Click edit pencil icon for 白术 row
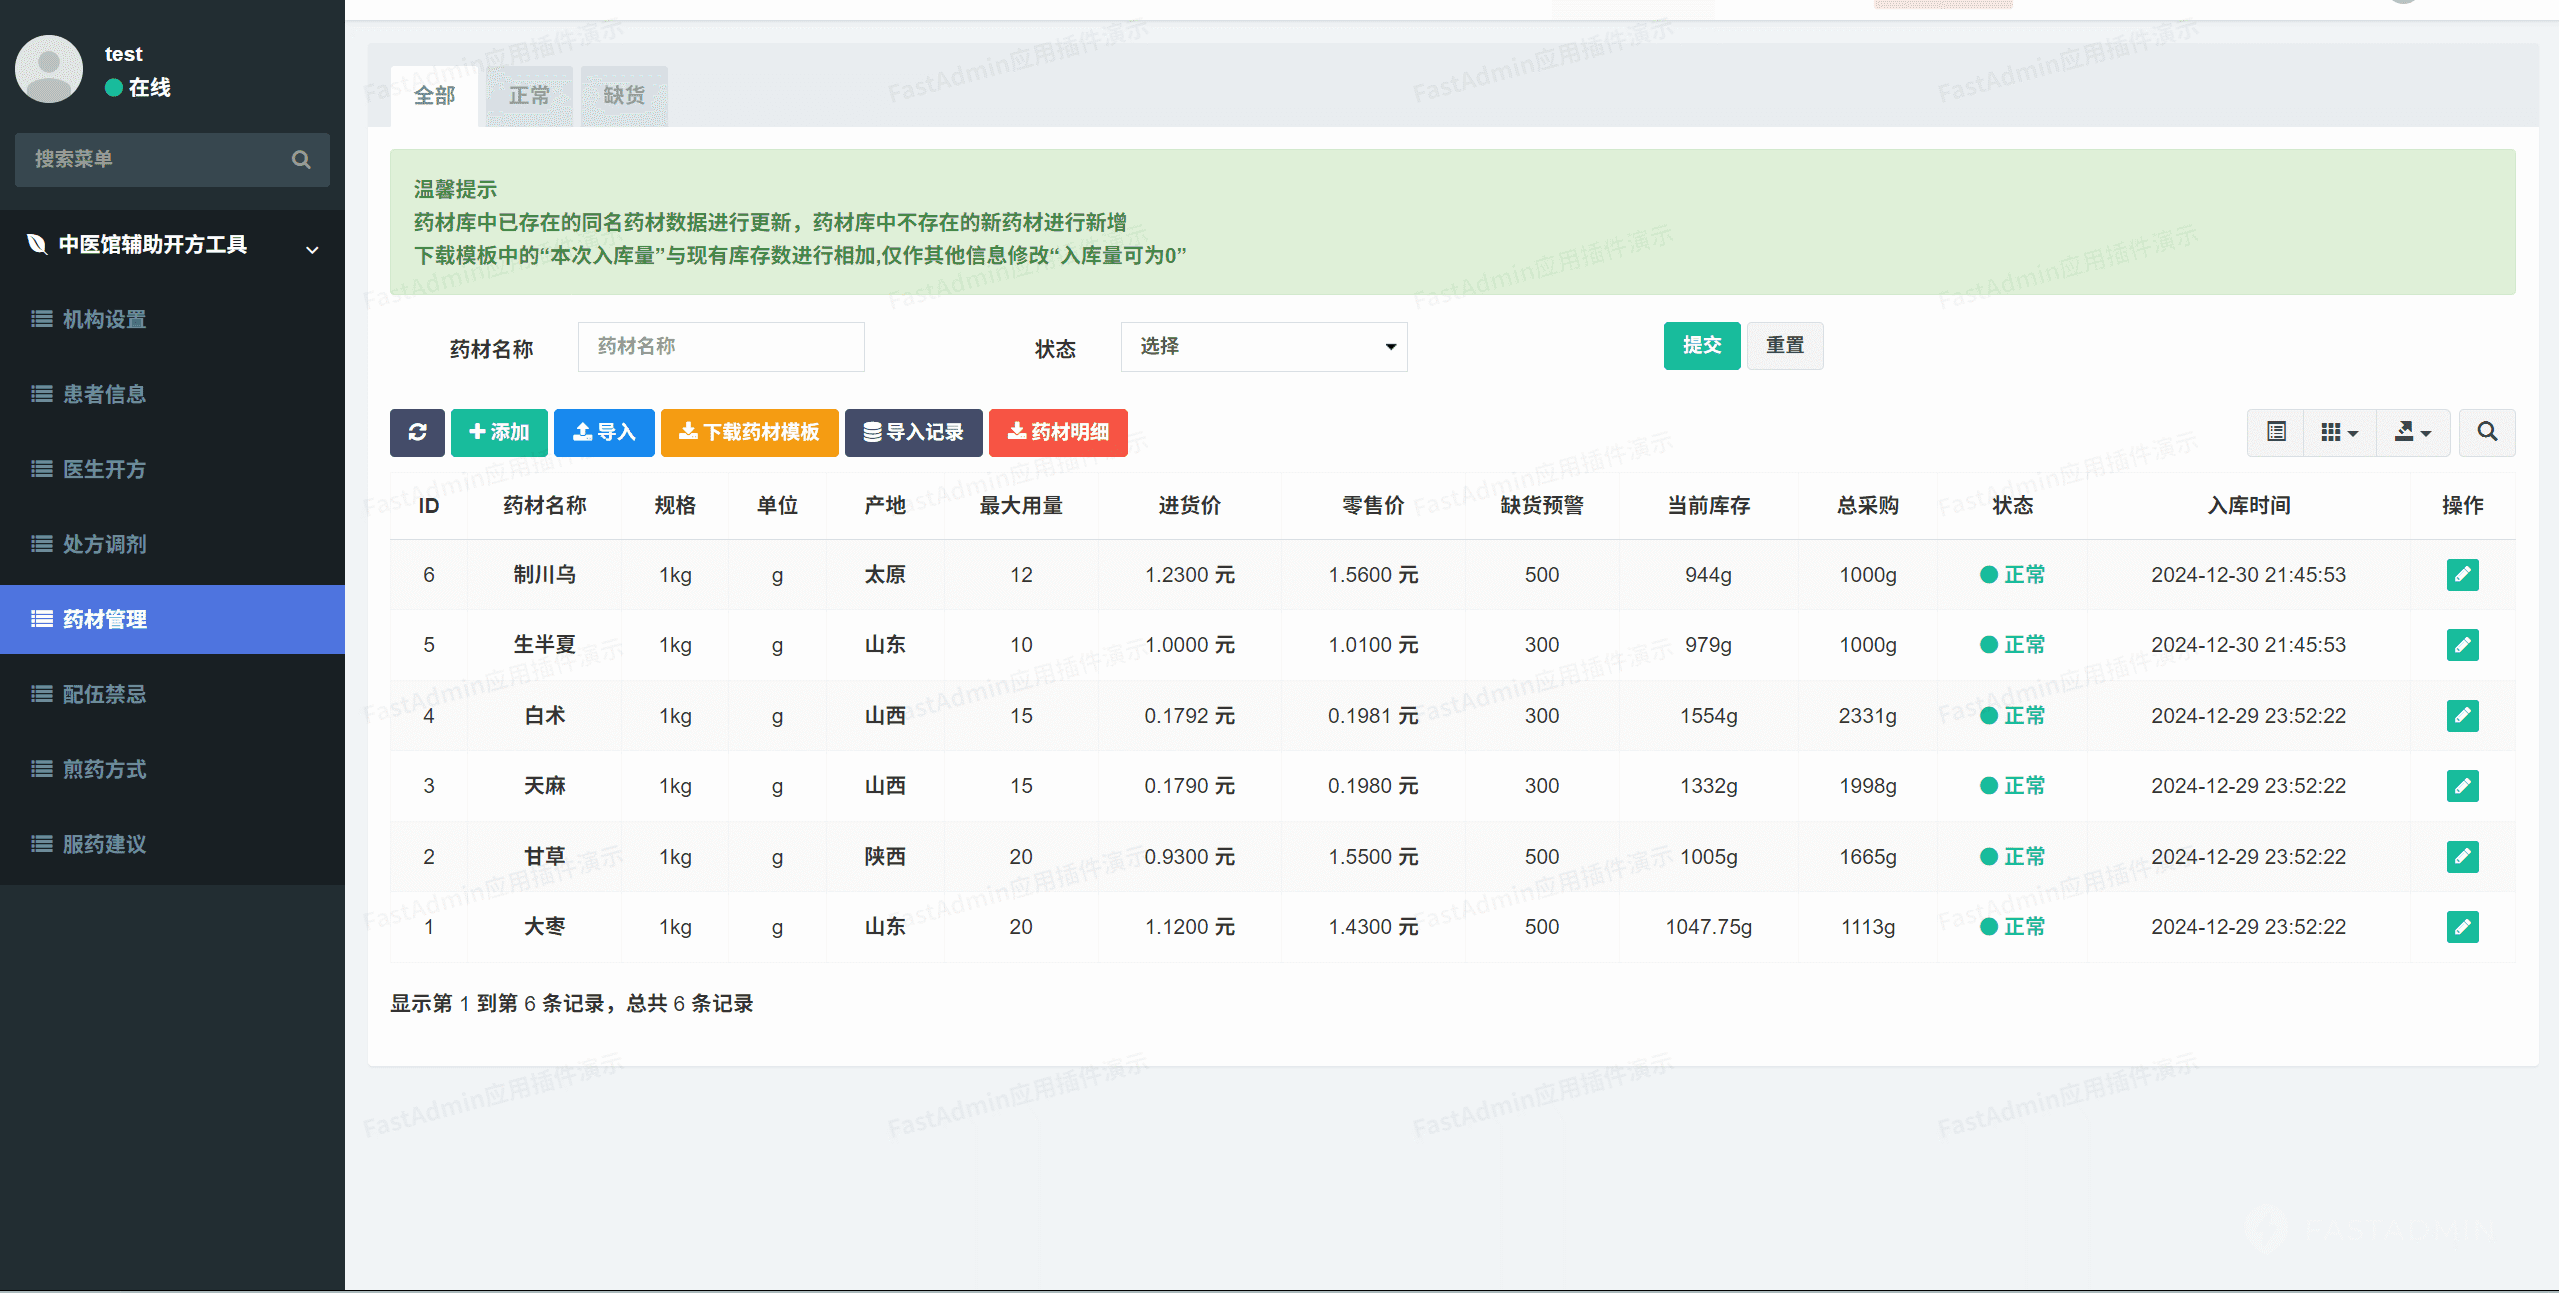This screenshot has height=1293, width=2559. (2461, 716)
